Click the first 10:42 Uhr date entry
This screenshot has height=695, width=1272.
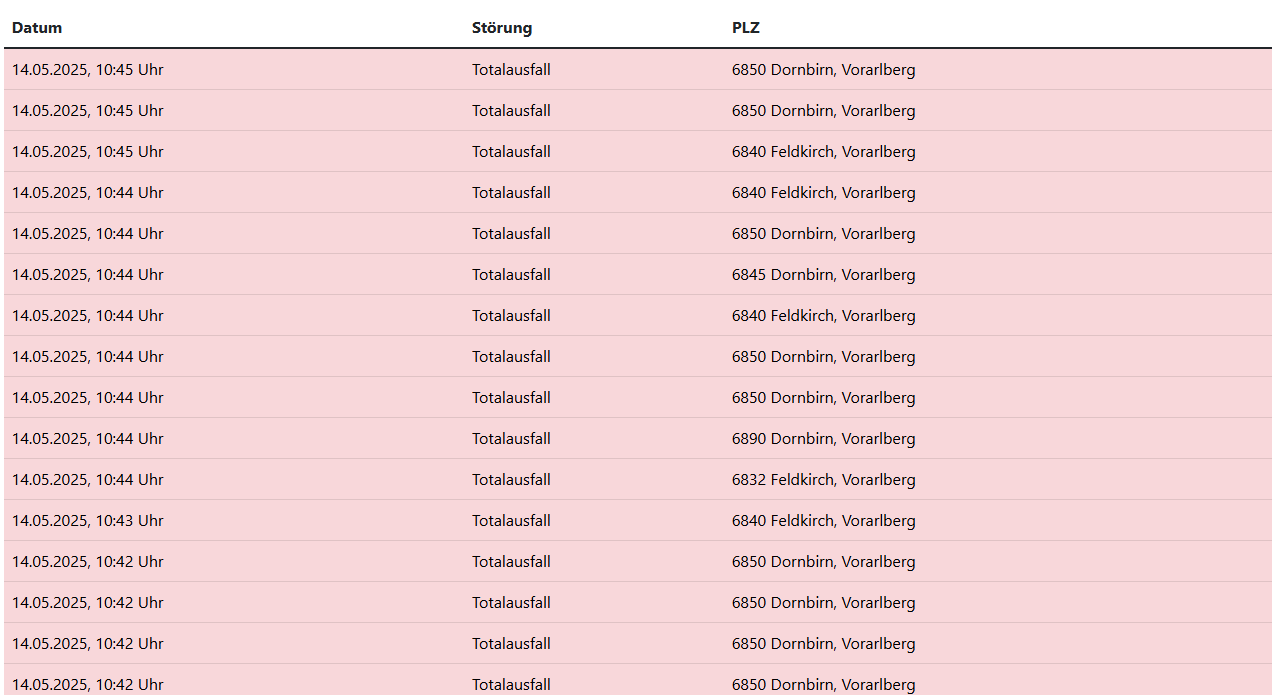(x=88, y=562)
